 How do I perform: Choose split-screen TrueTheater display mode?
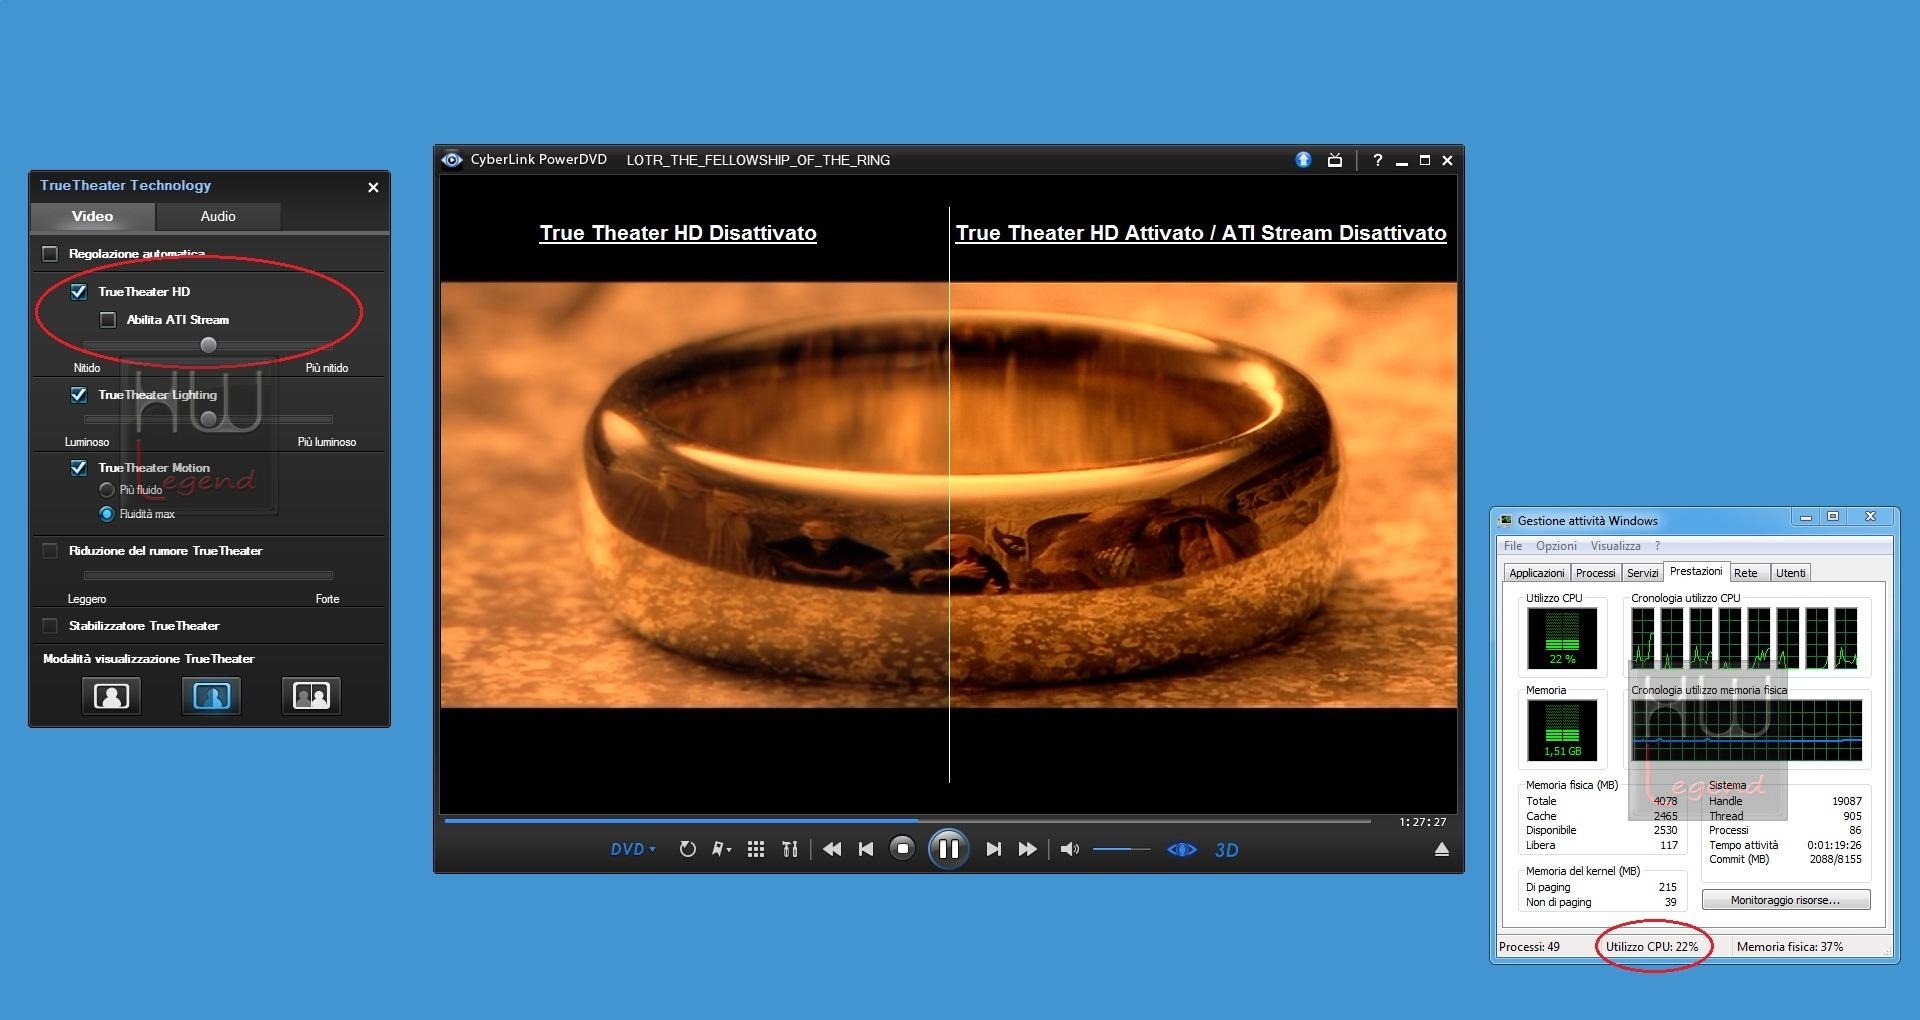coord(211,696)
